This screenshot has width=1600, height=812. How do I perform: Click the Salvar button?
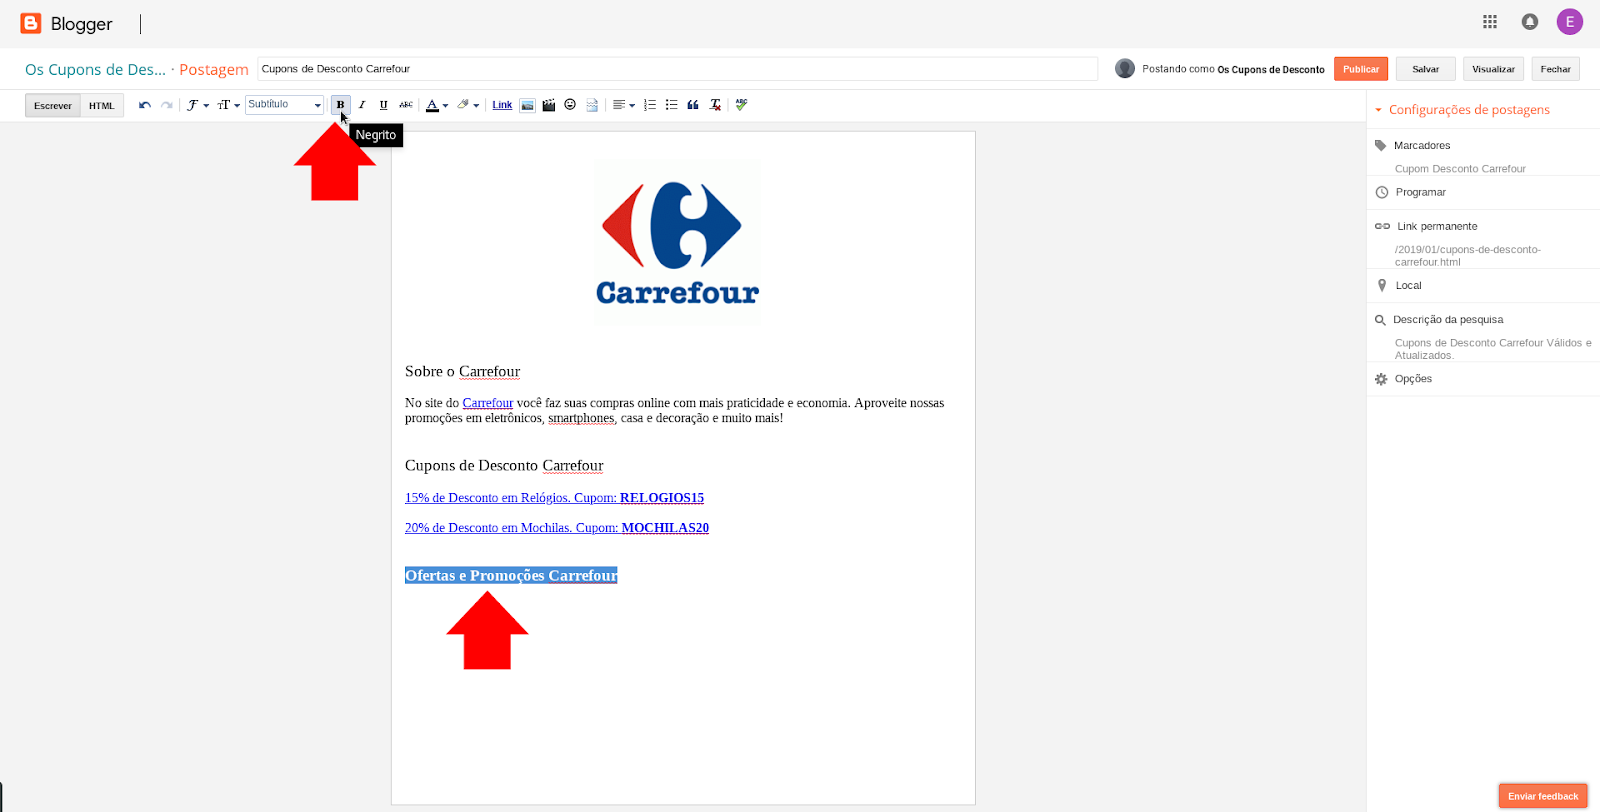coord(1426,69)
